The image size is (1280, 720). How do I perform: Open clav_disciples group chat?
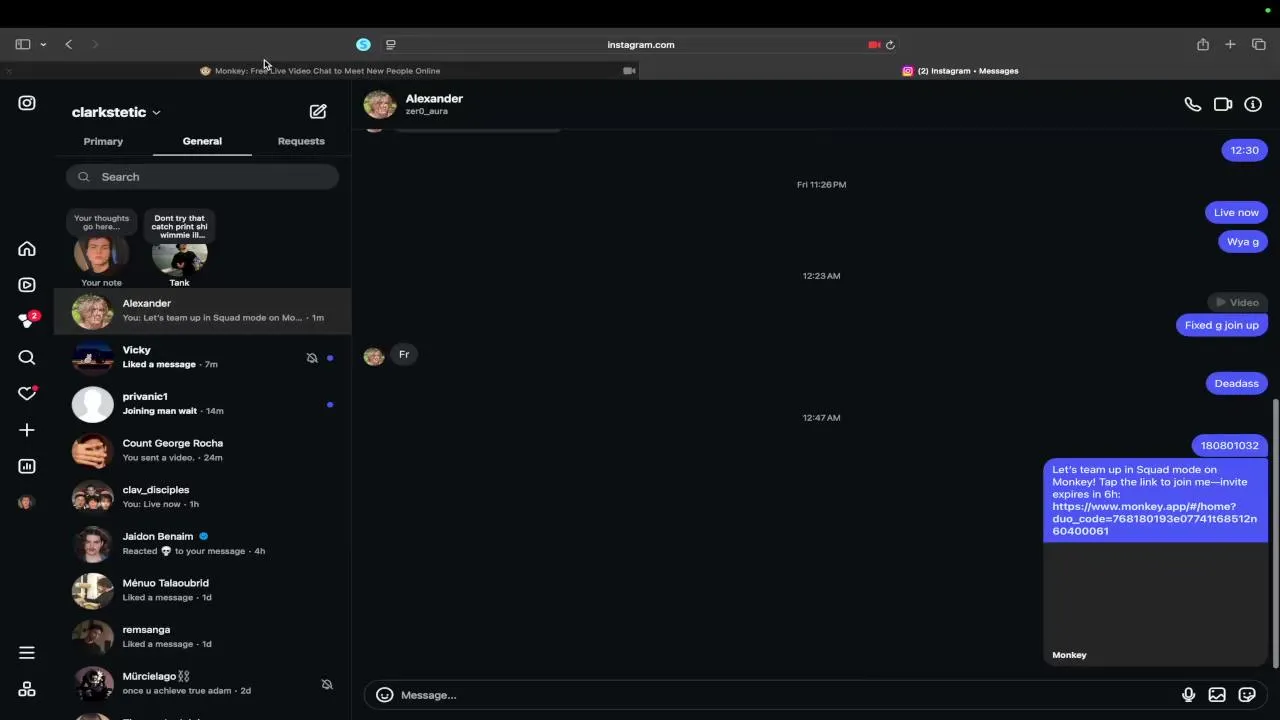pos(202,497)
